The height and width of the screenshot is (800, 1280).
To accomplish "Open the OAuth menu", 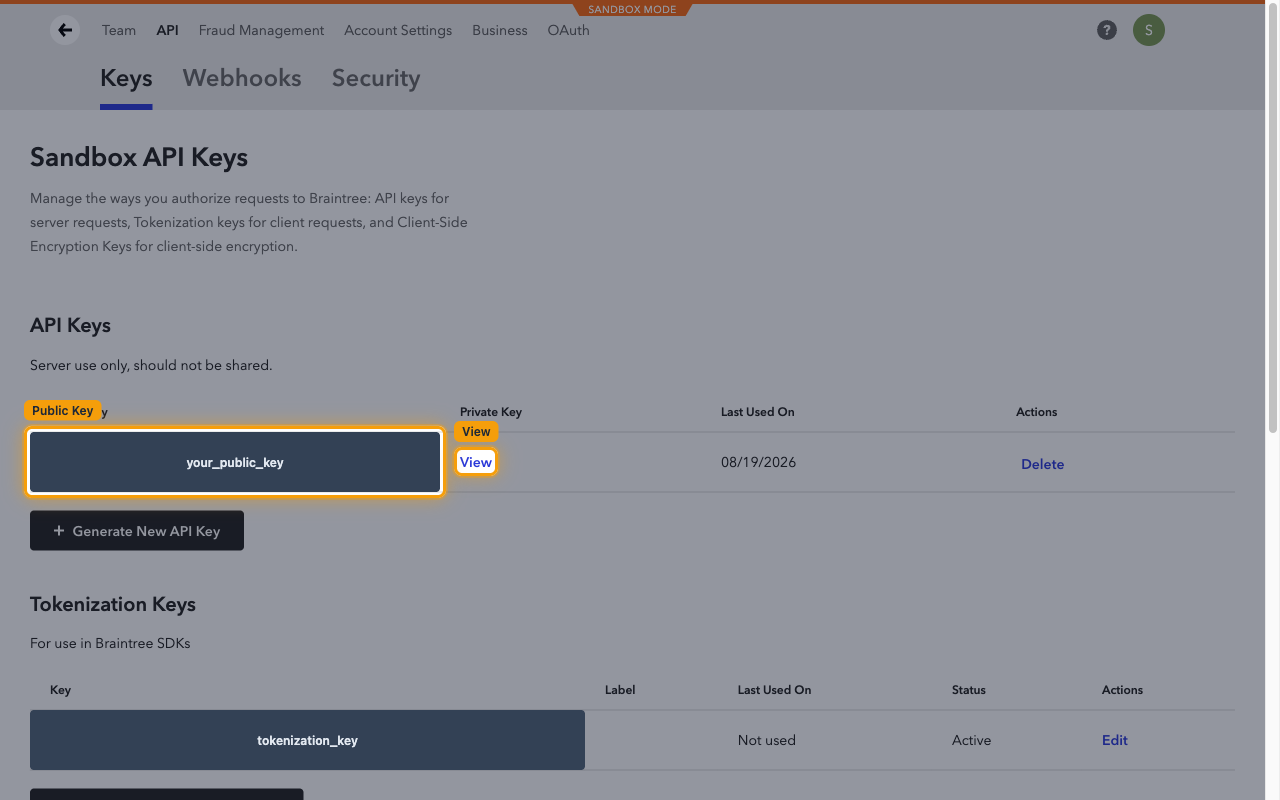I will click(569, 30).
